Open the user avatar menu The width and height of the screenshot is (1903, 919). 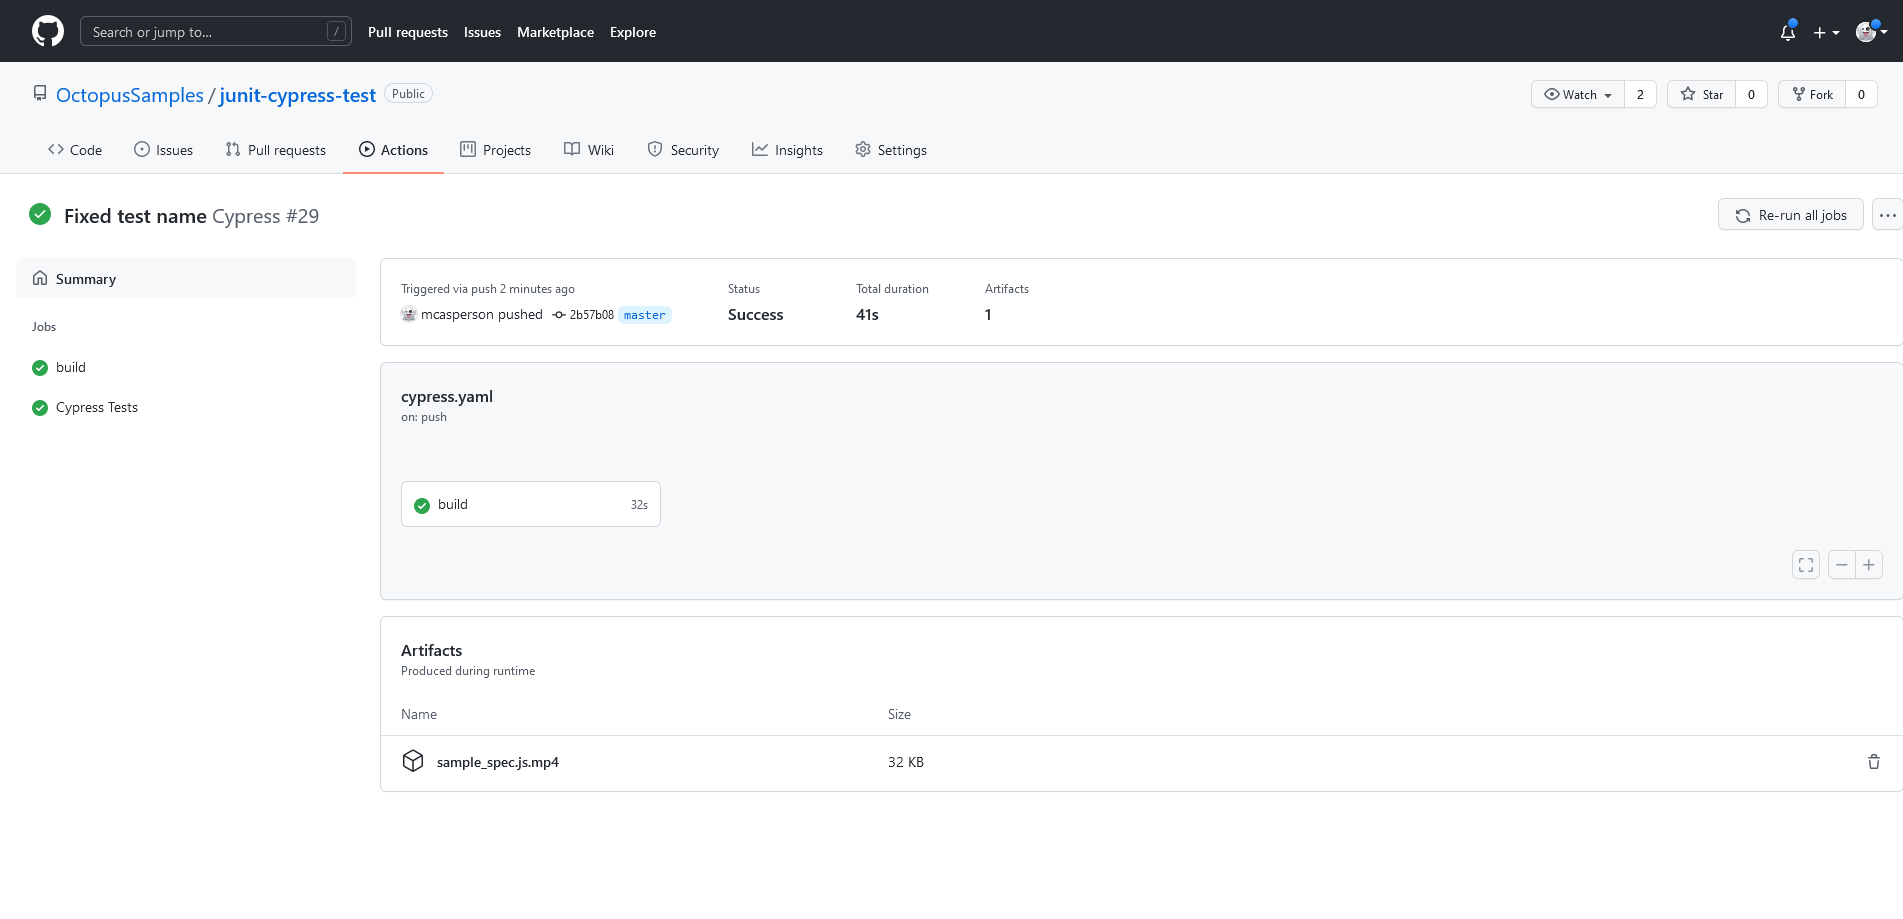pos(1871,32)
